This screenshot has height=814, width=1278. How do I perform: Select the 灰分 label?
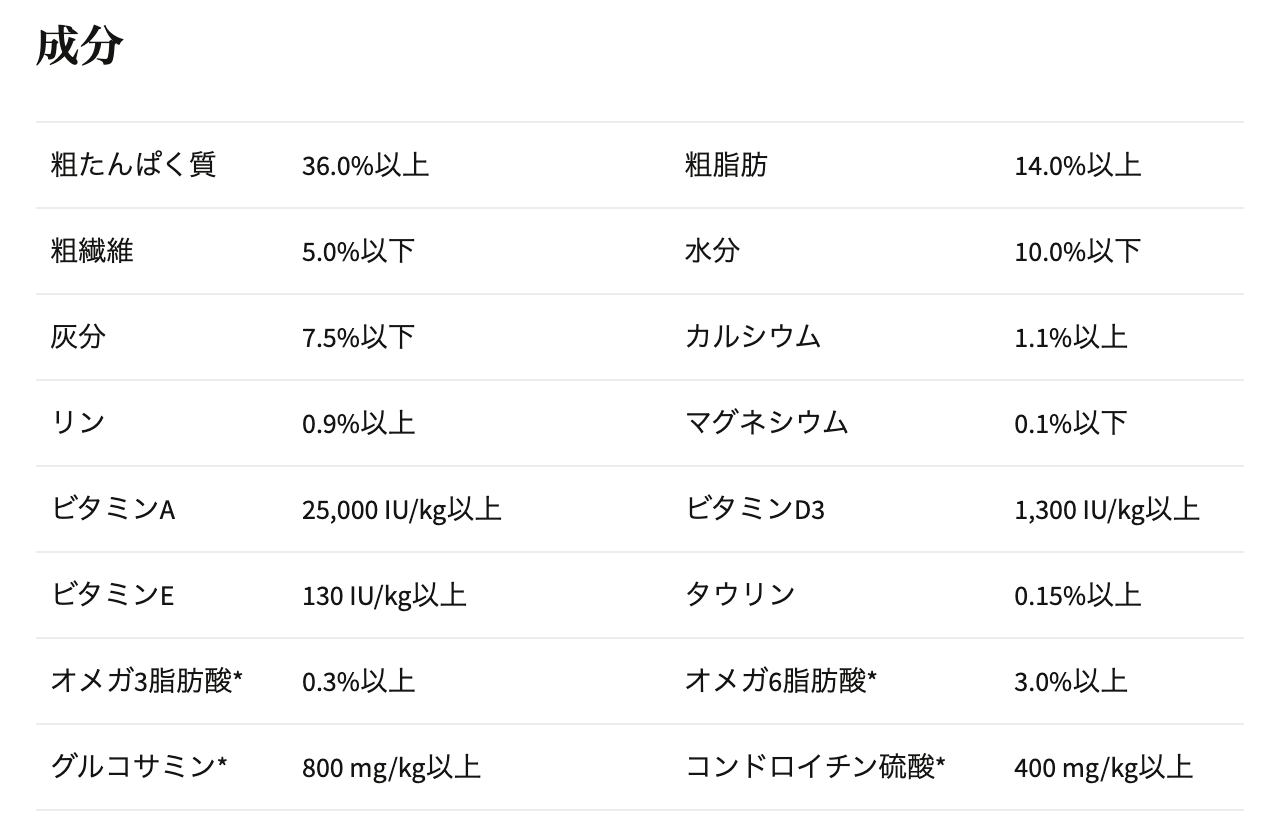click(x=78, y=337)
